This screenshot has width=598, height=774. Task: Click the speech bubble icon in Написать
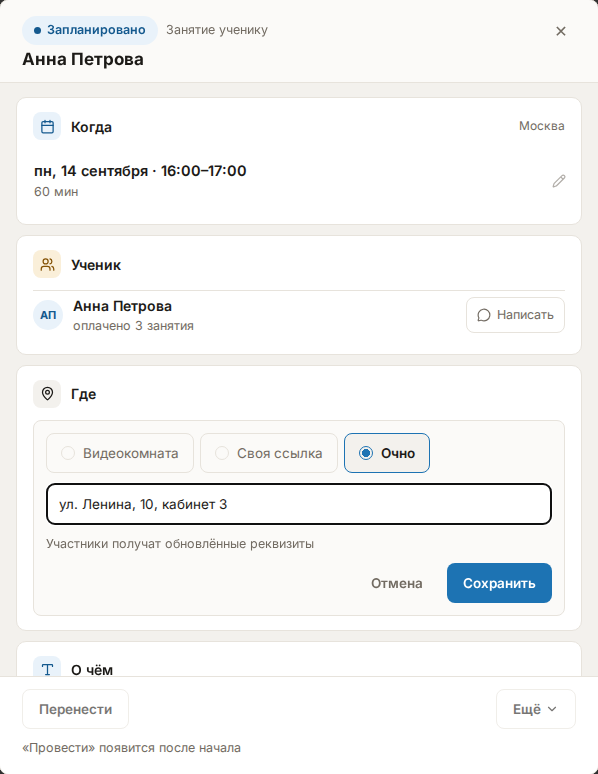[484, 315]
